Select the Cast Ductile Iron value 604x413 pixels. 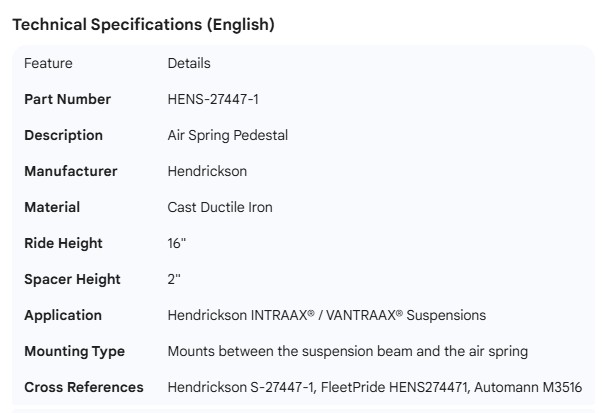(220, 207)
